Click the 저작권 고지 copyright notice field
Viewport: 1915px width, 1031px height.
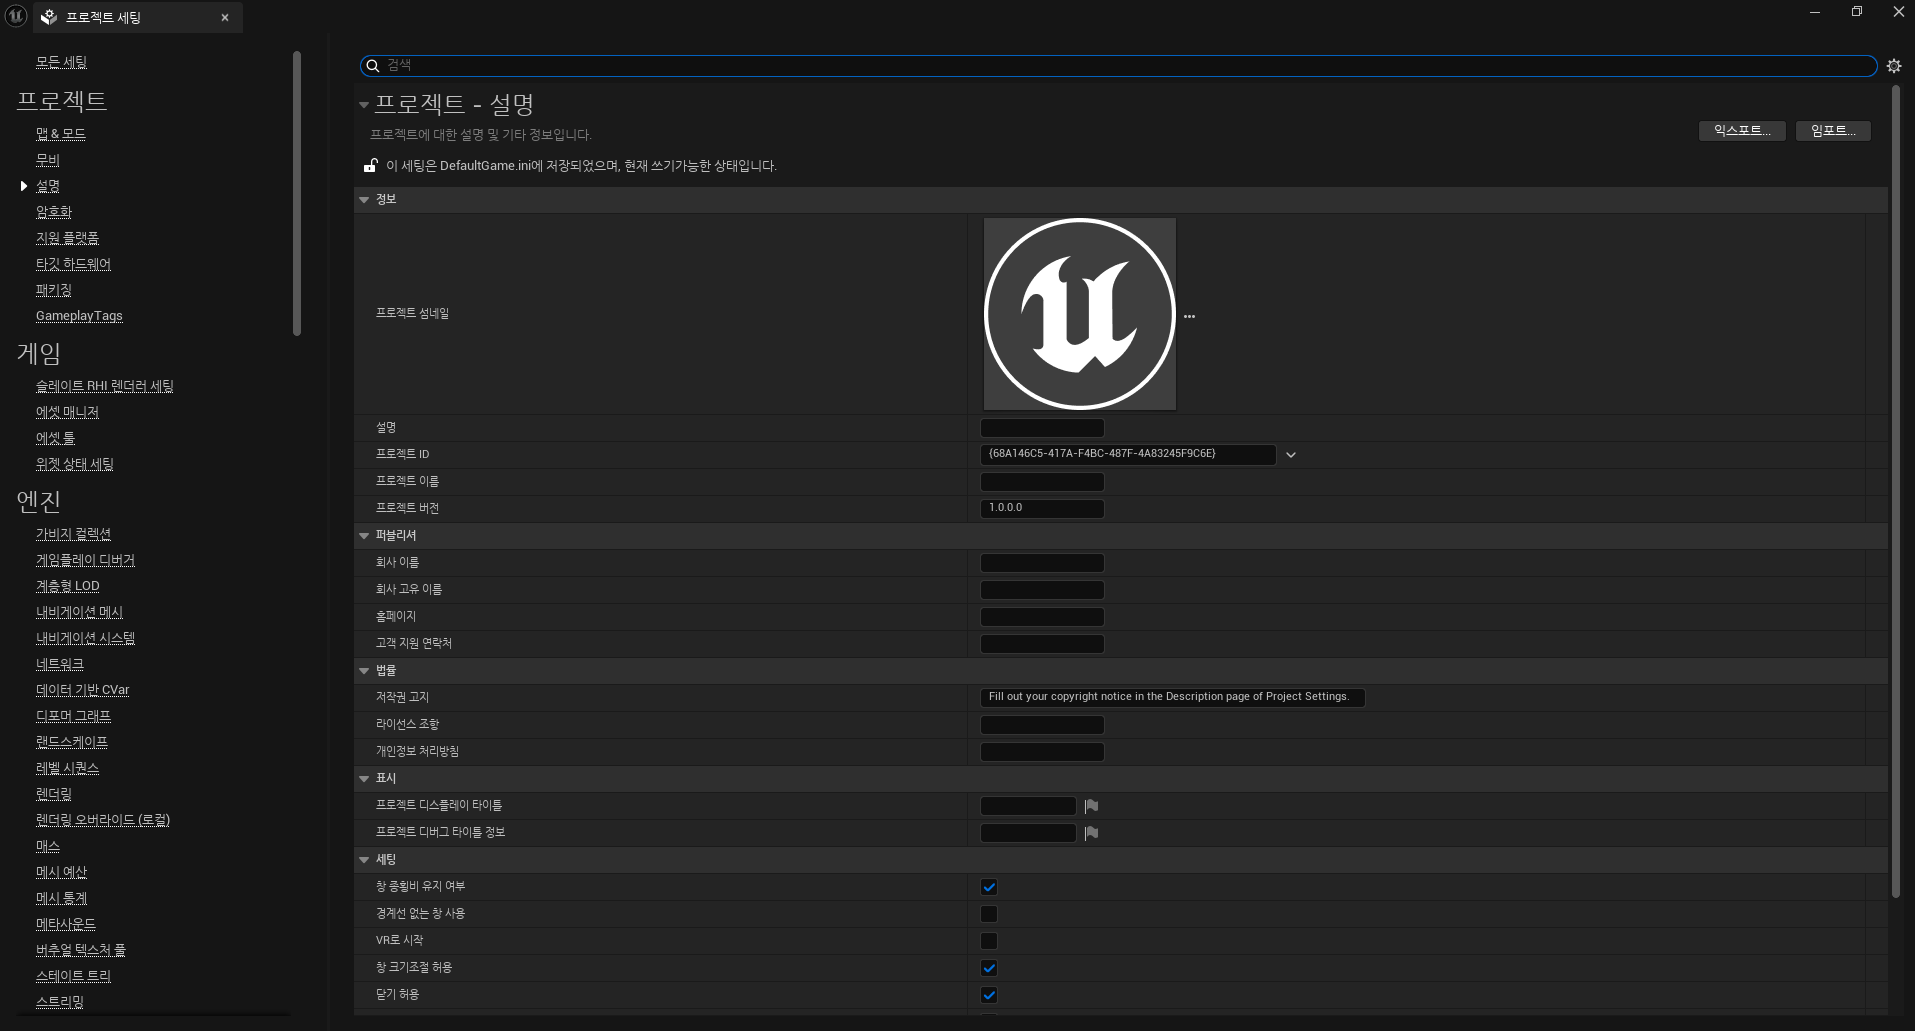[x=1172, y=698]
